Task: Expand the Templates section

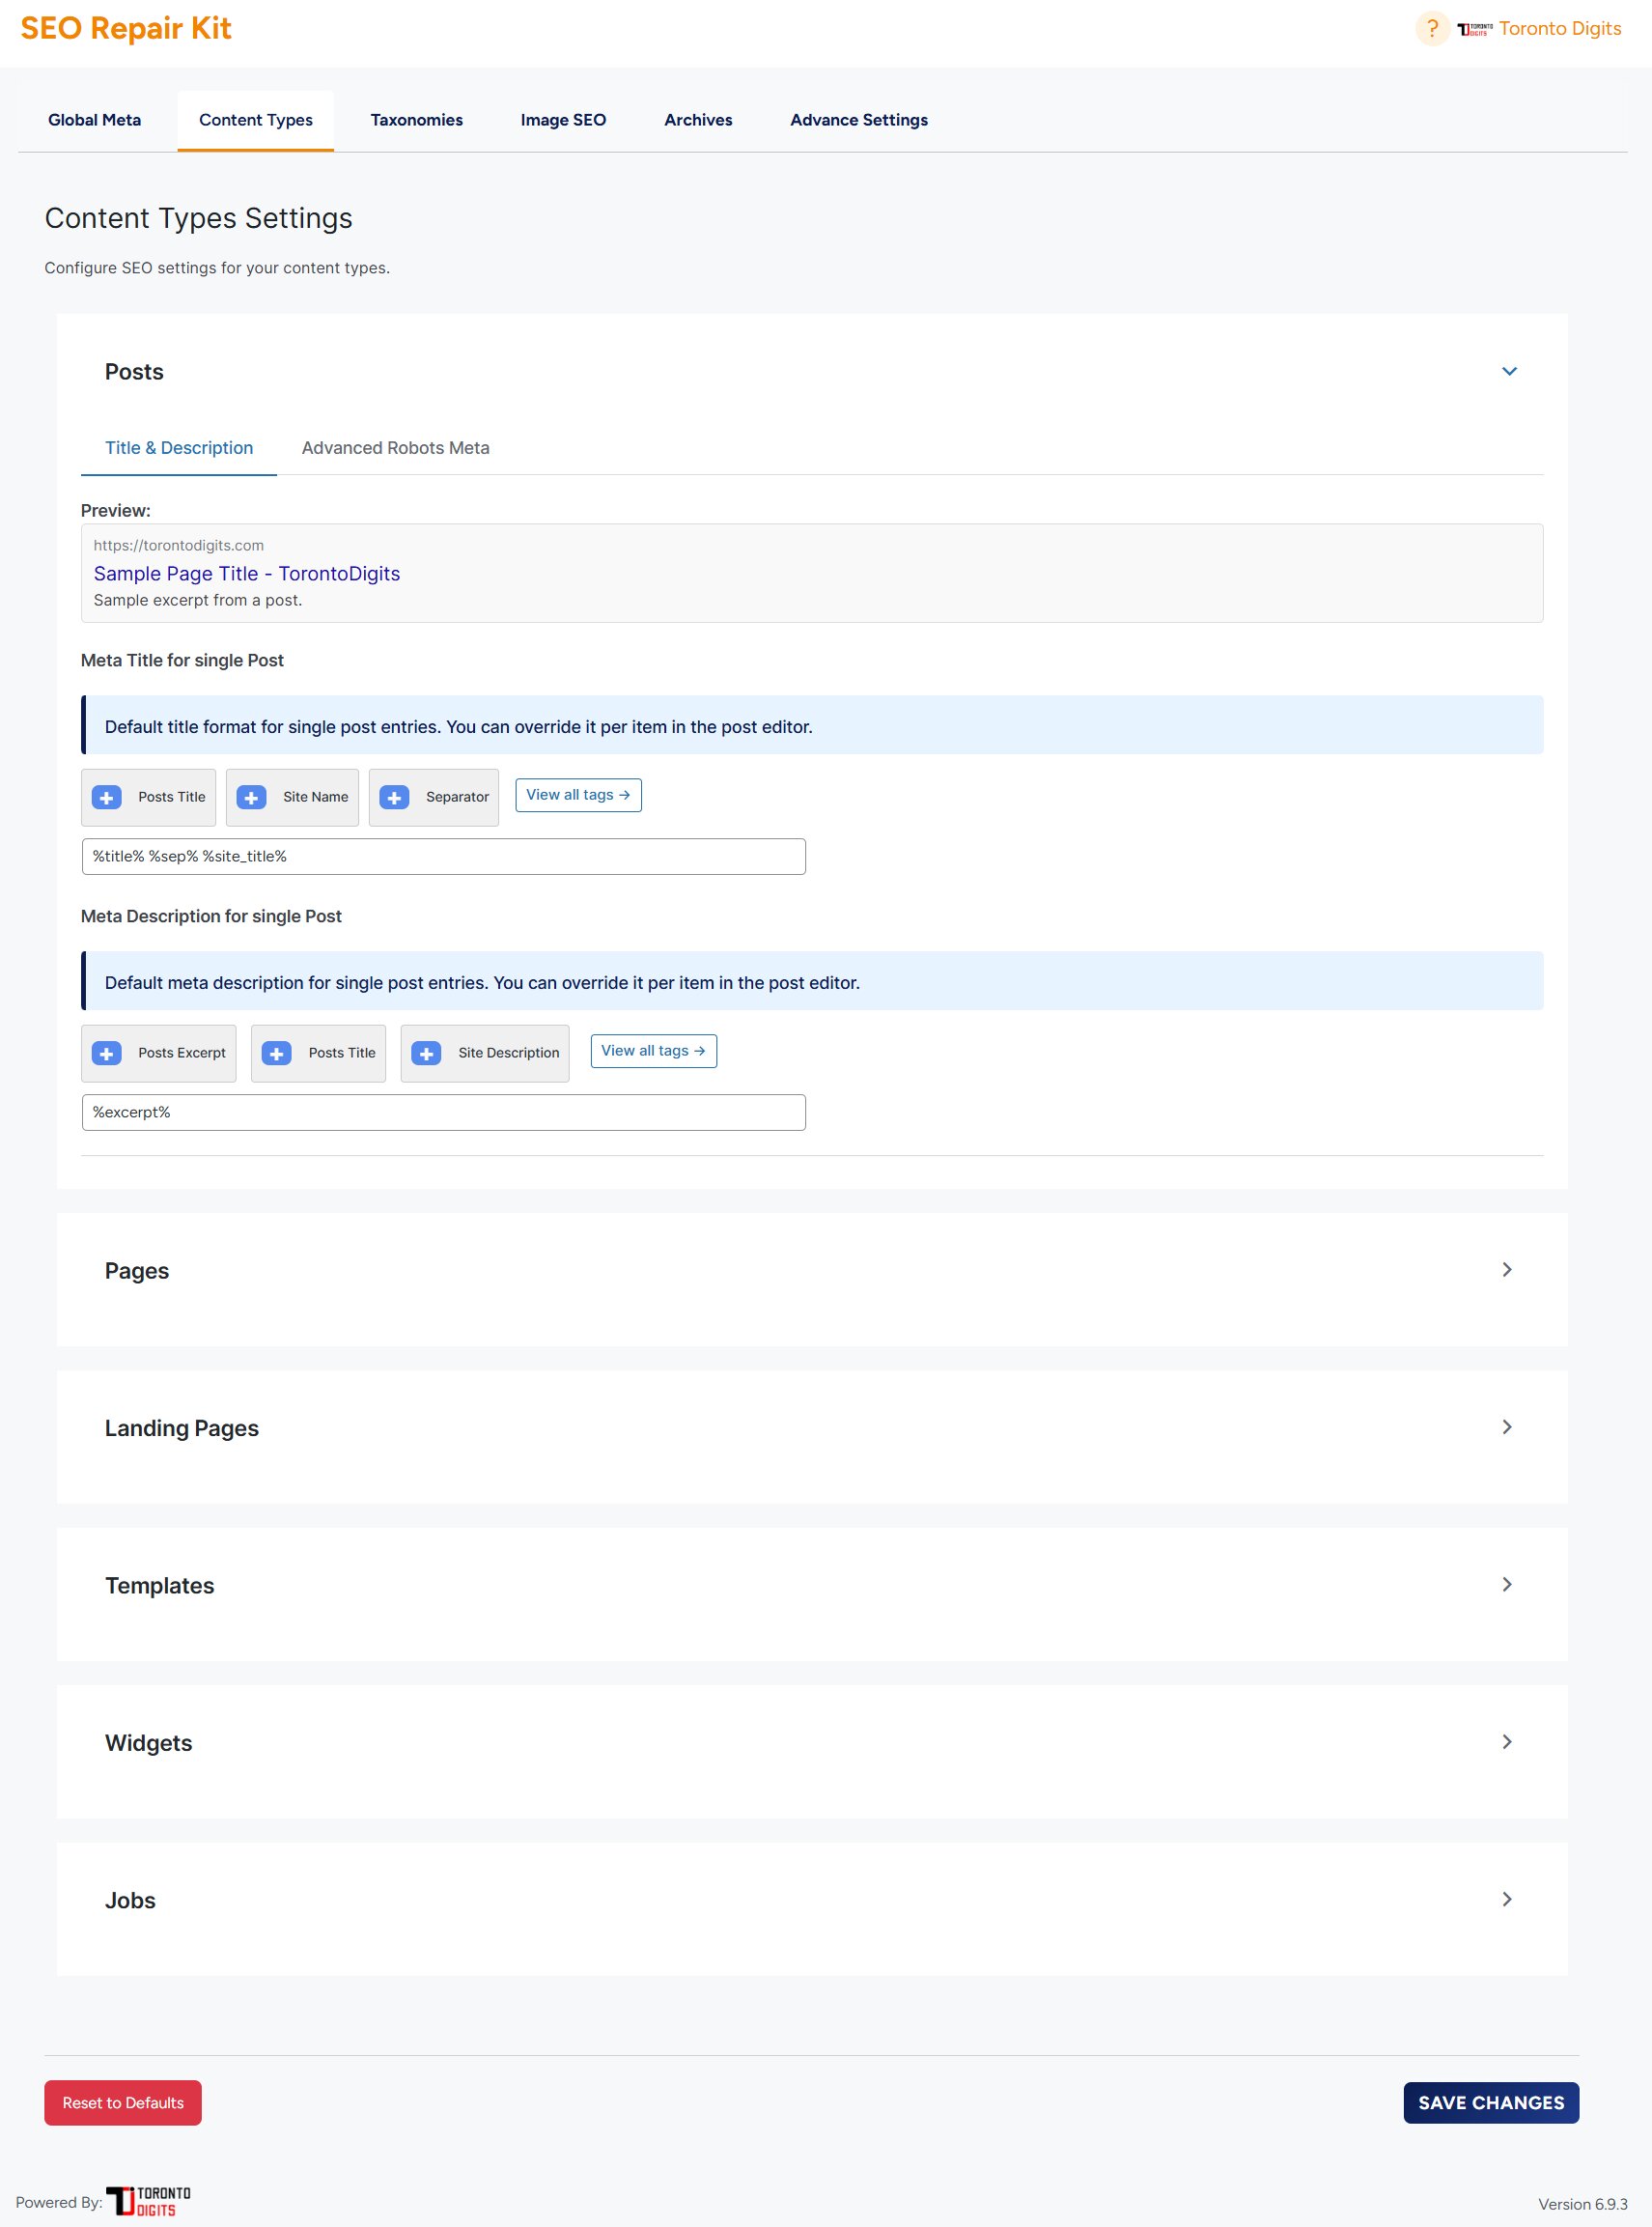Action: click(x=1507, y=1584)
